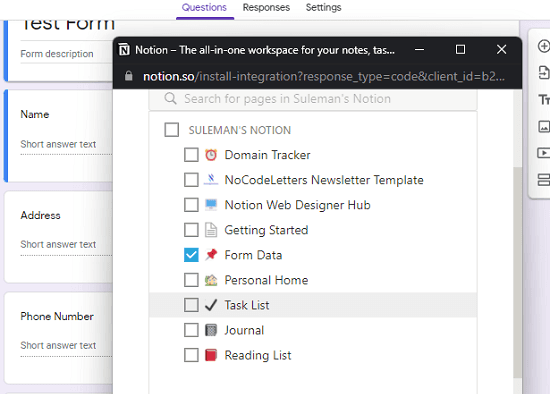Click the Import questions icon

[x=544, y=73]
